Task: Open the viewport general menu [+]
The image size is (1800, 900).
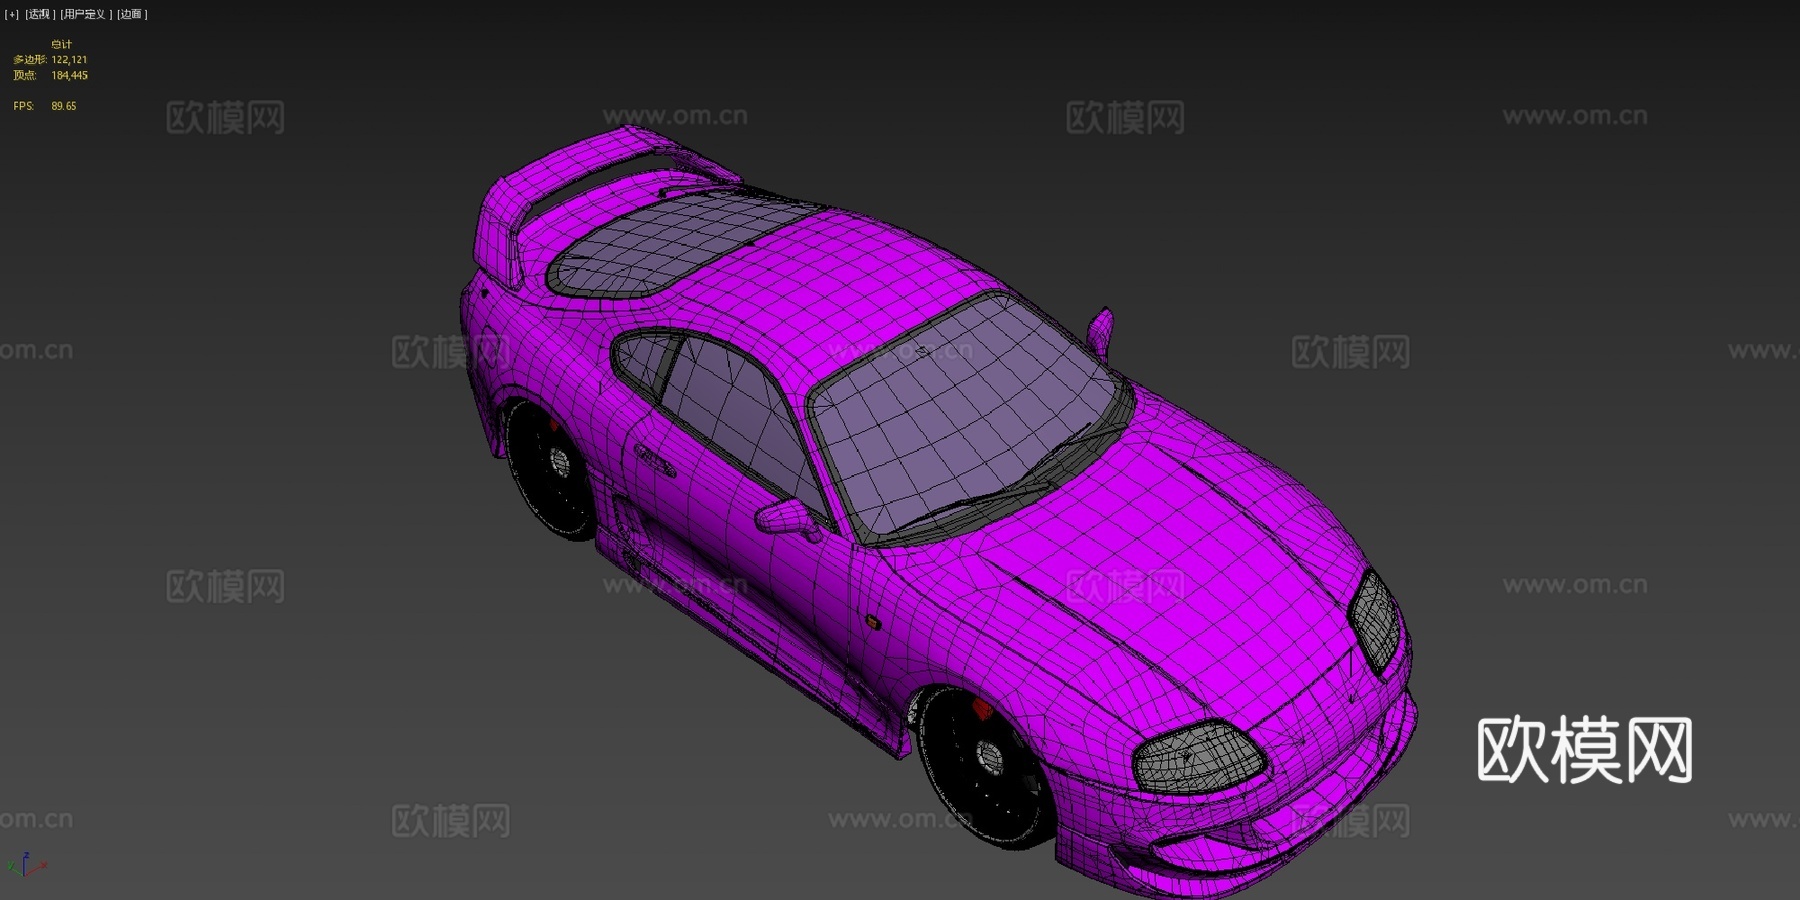Action: pos(10,13)
